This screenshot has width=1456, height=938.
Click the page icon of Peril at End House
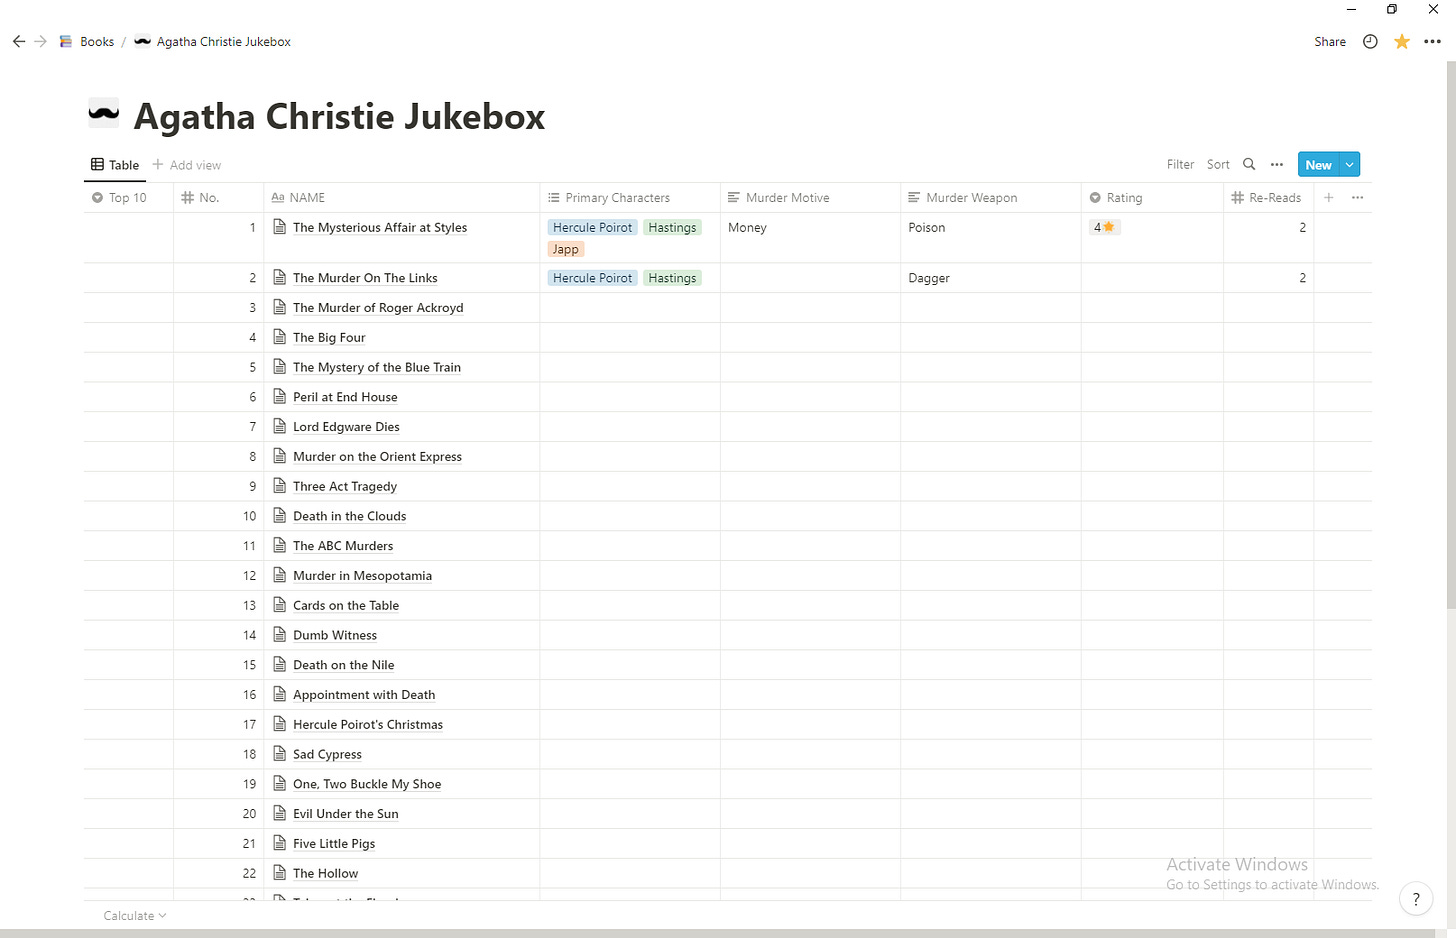click(280, 397)
